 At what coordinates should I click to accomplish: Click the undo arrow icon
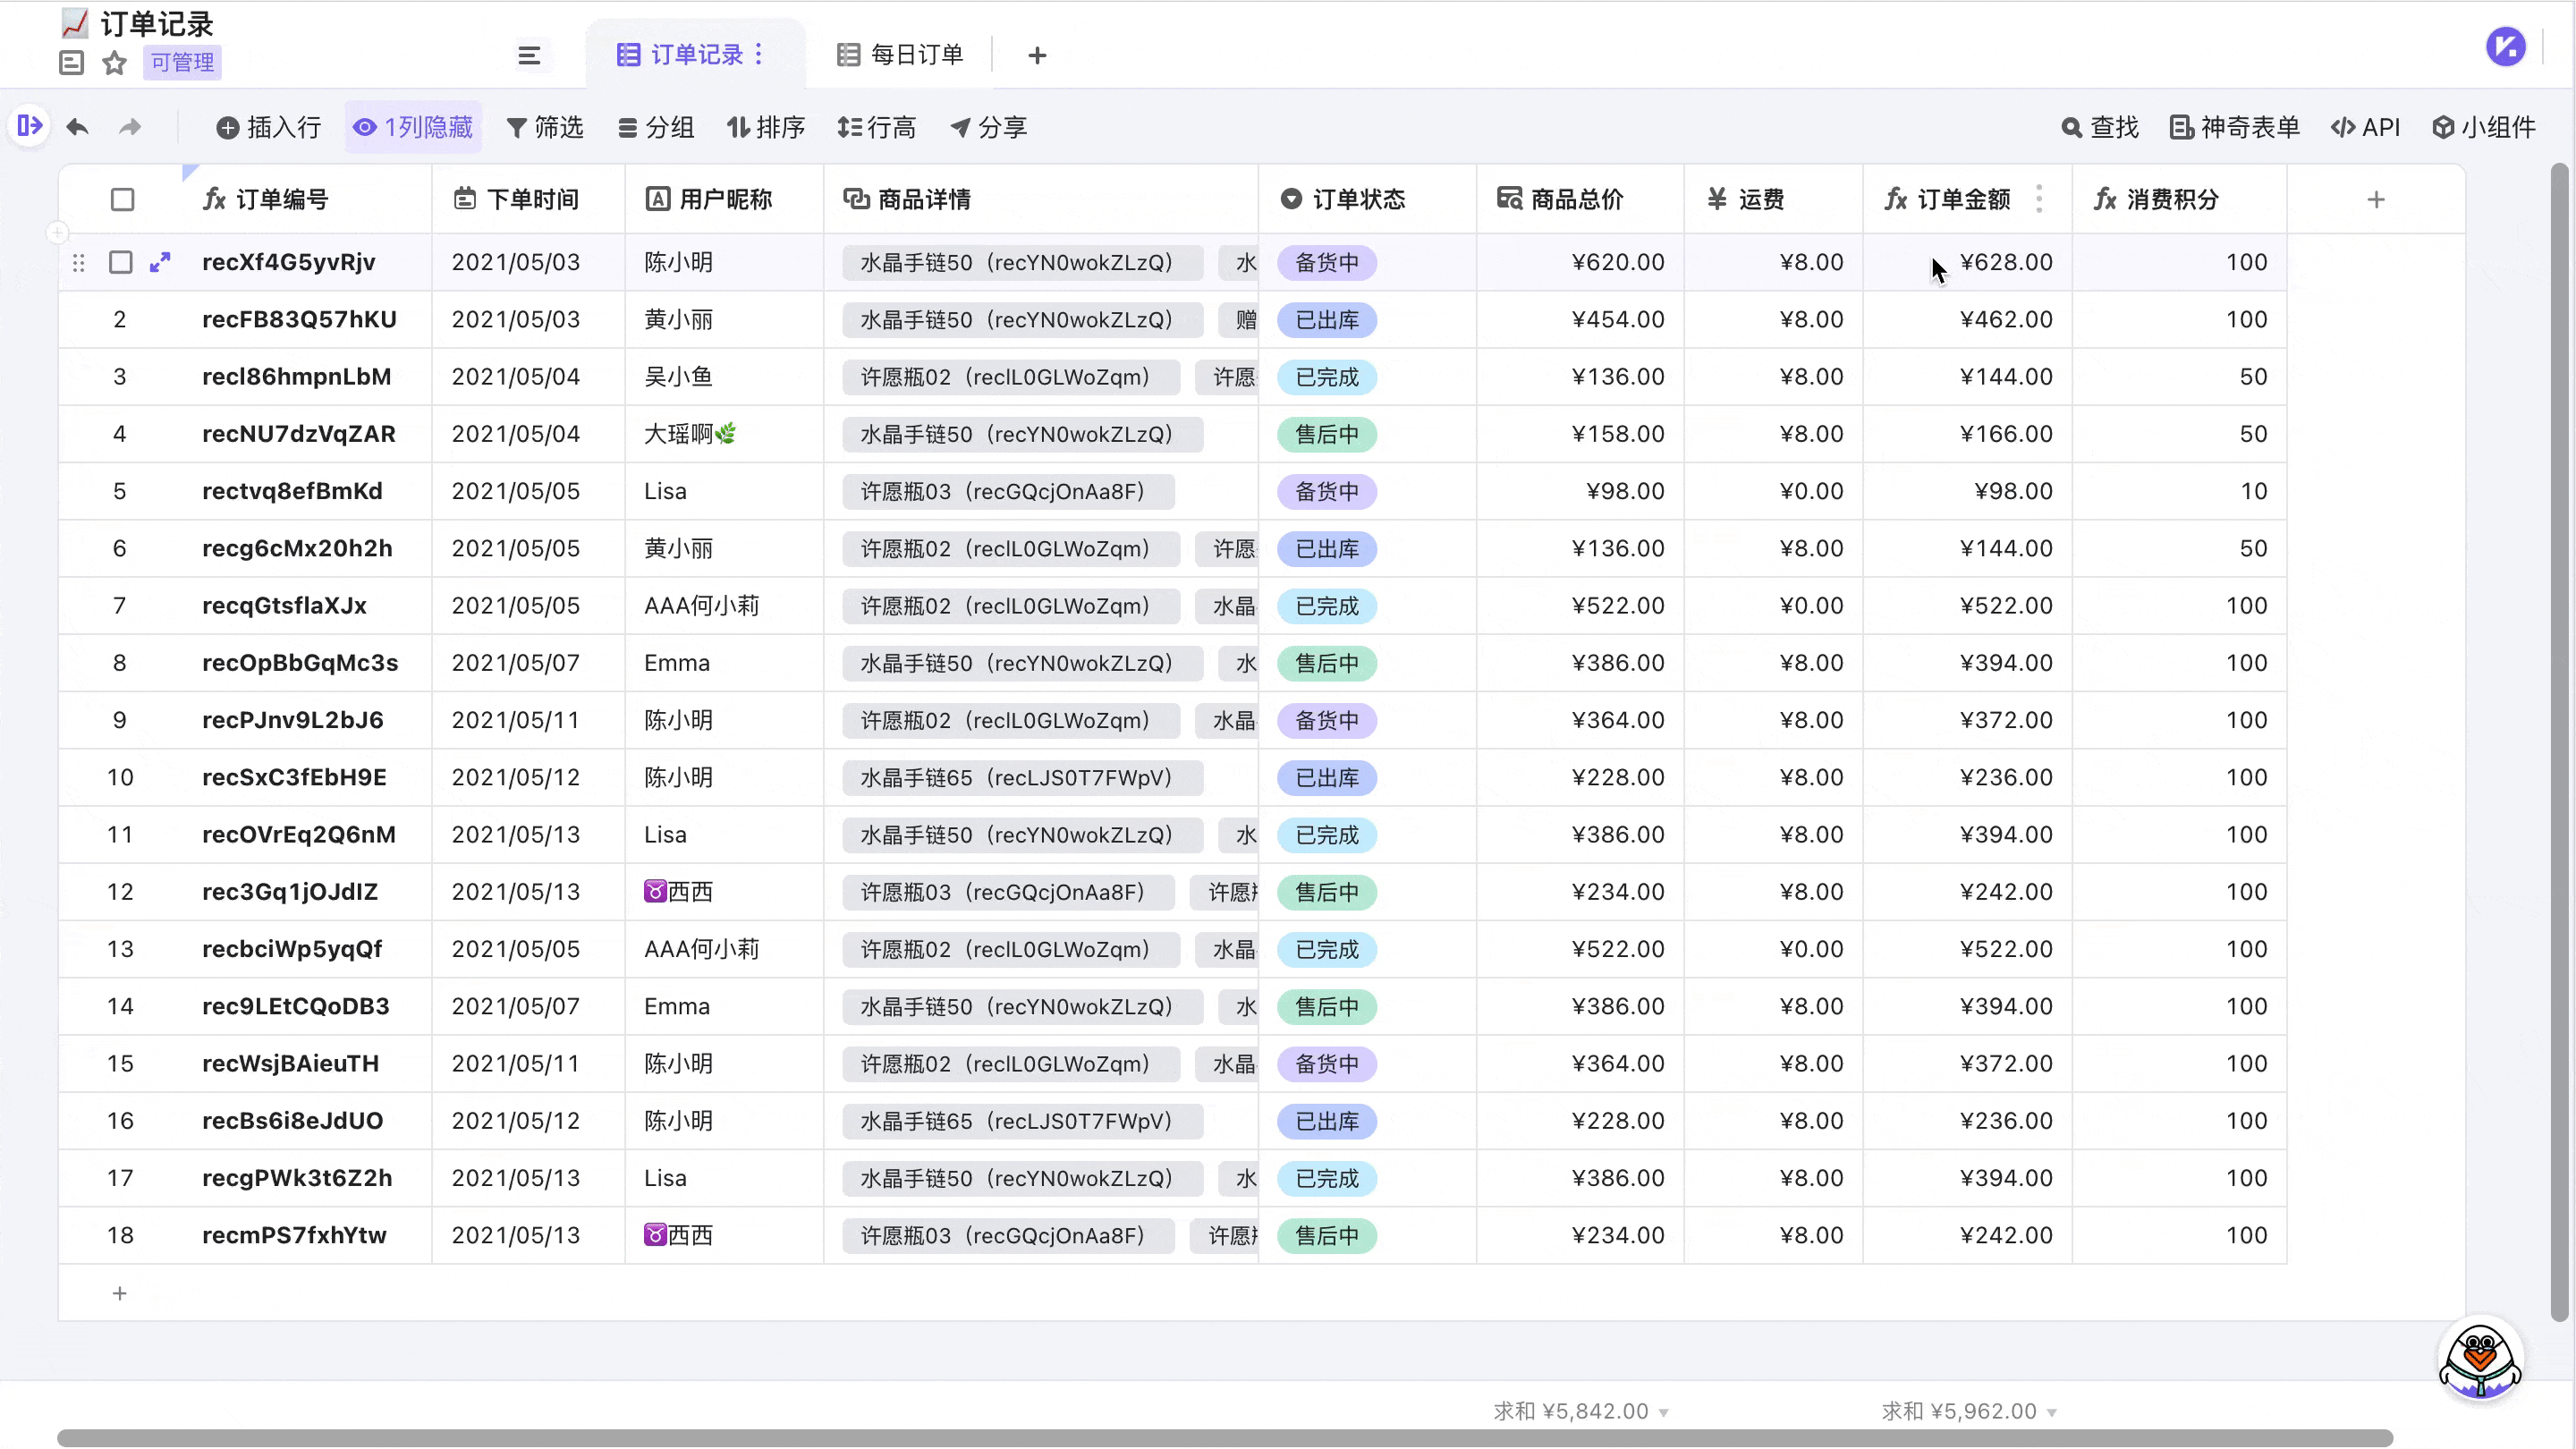tap(77, 126)
